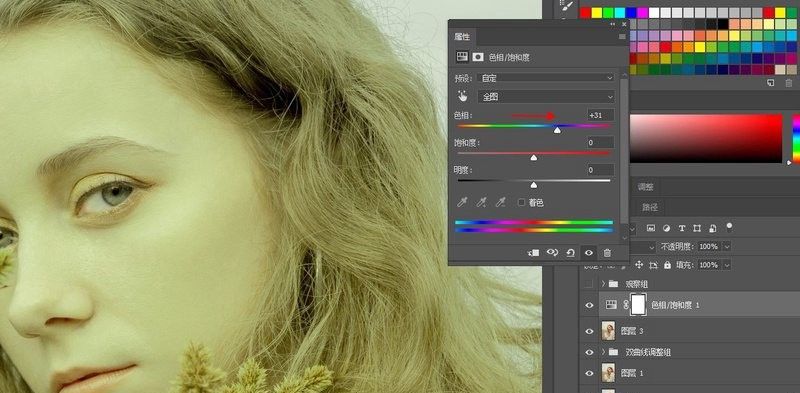Reset adjustment to defaults

tap(570, 253)
